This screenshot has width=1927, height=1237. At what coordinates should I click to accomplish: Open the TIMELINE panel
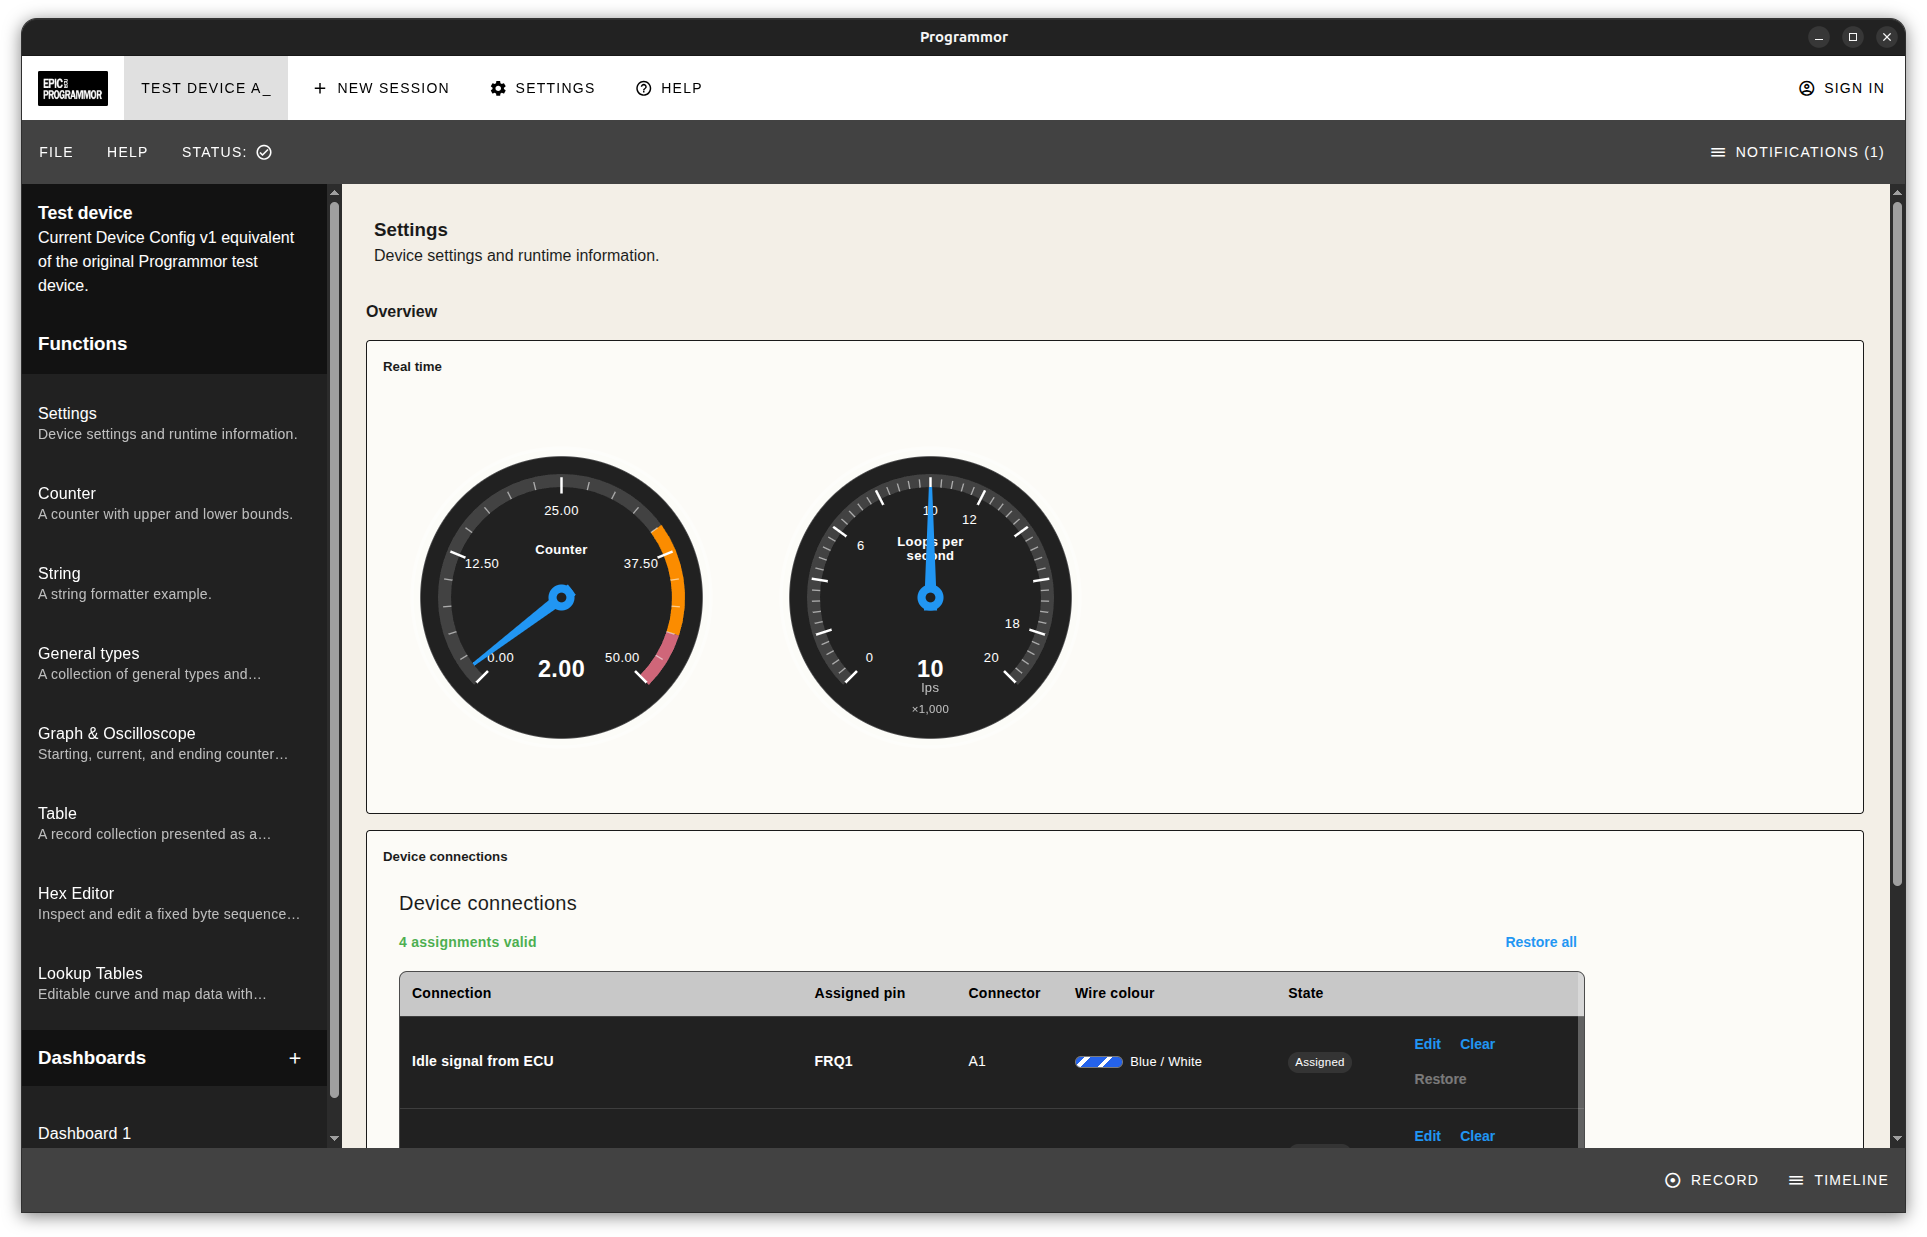(1838, 1180)
